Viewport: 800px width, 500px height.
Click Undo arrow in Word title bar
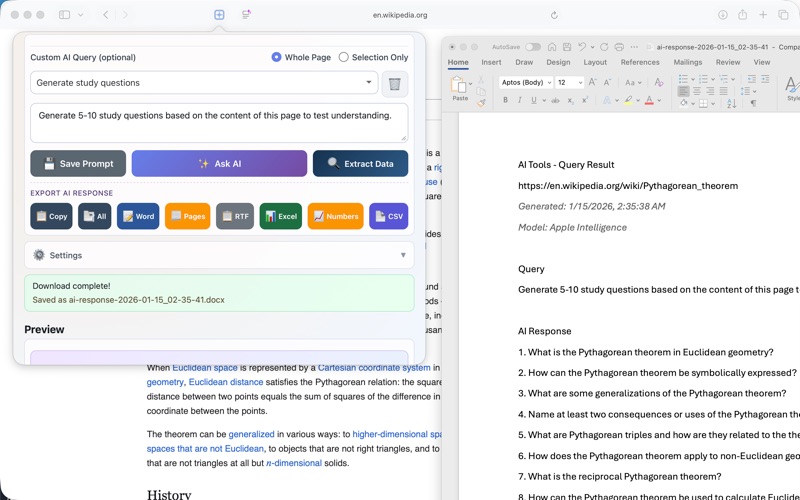click(582, 47)
